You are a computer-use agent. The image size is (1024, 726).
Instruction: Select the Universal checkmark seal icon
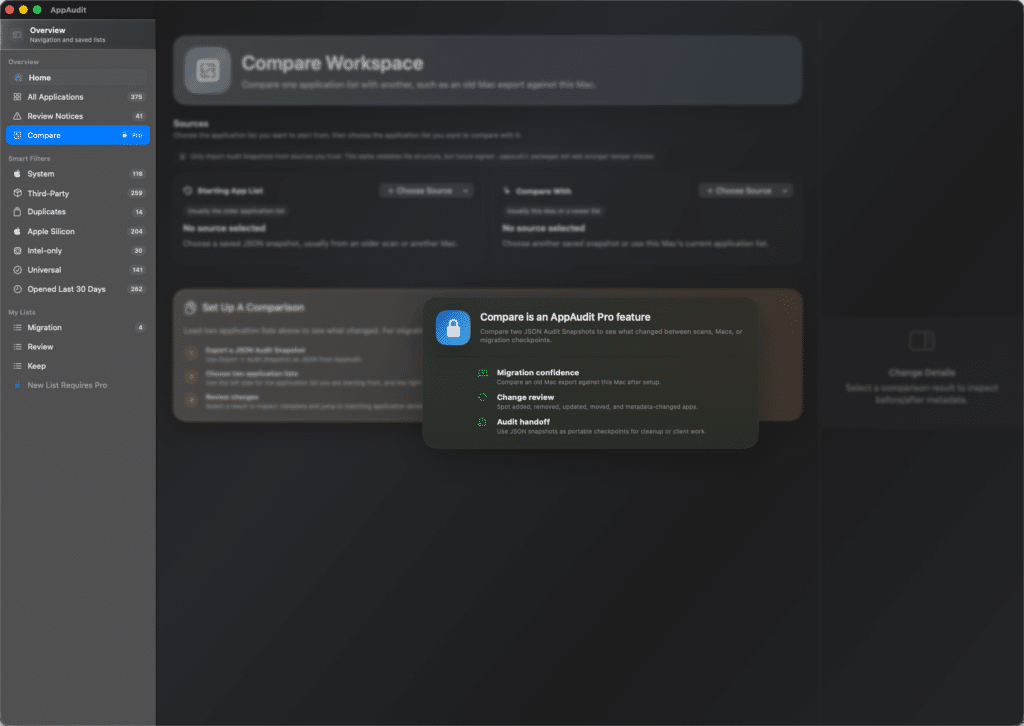[x=18, y=270]
